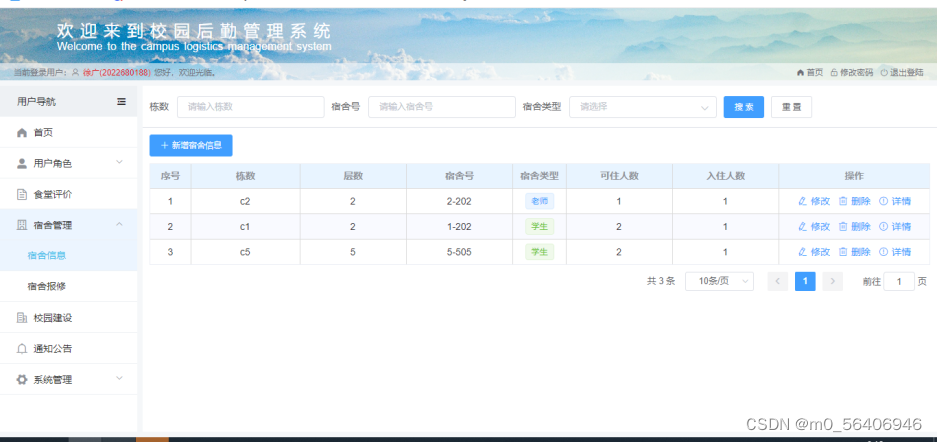Focus the 栋数 input field
Viewport: 937px width, 442px height.
click(x=250, y=107)
